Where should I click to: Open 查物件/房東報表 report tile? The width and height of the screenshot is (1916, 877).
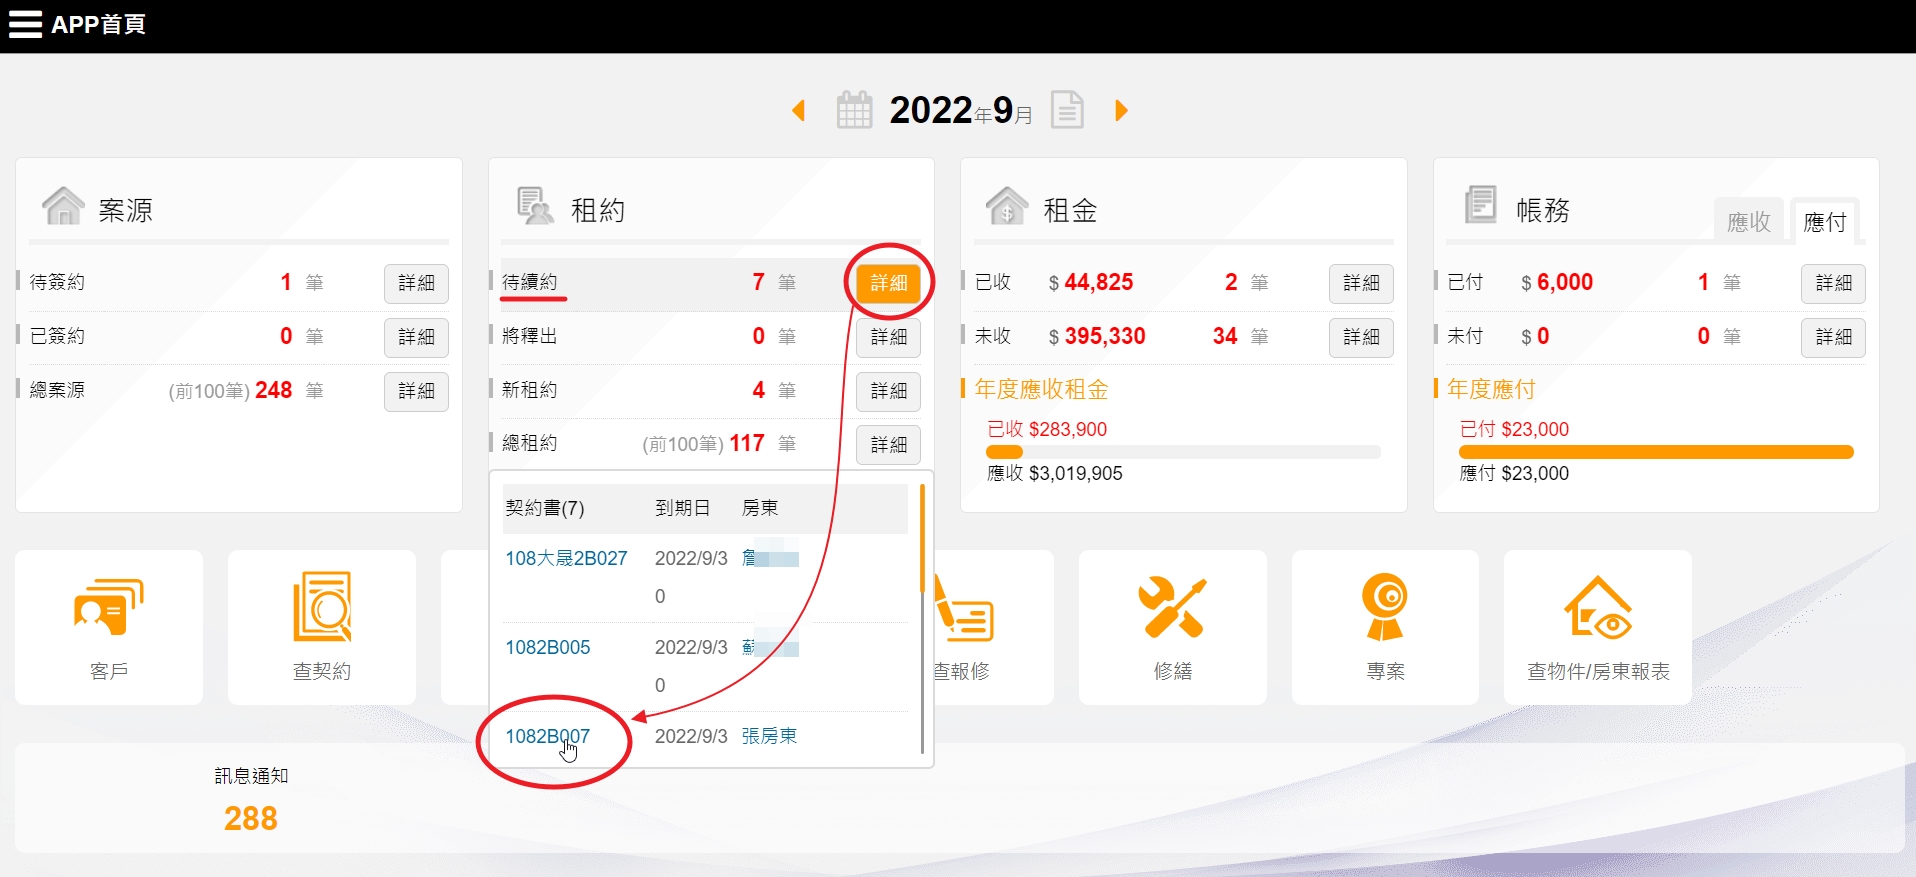coord(1598,627)
